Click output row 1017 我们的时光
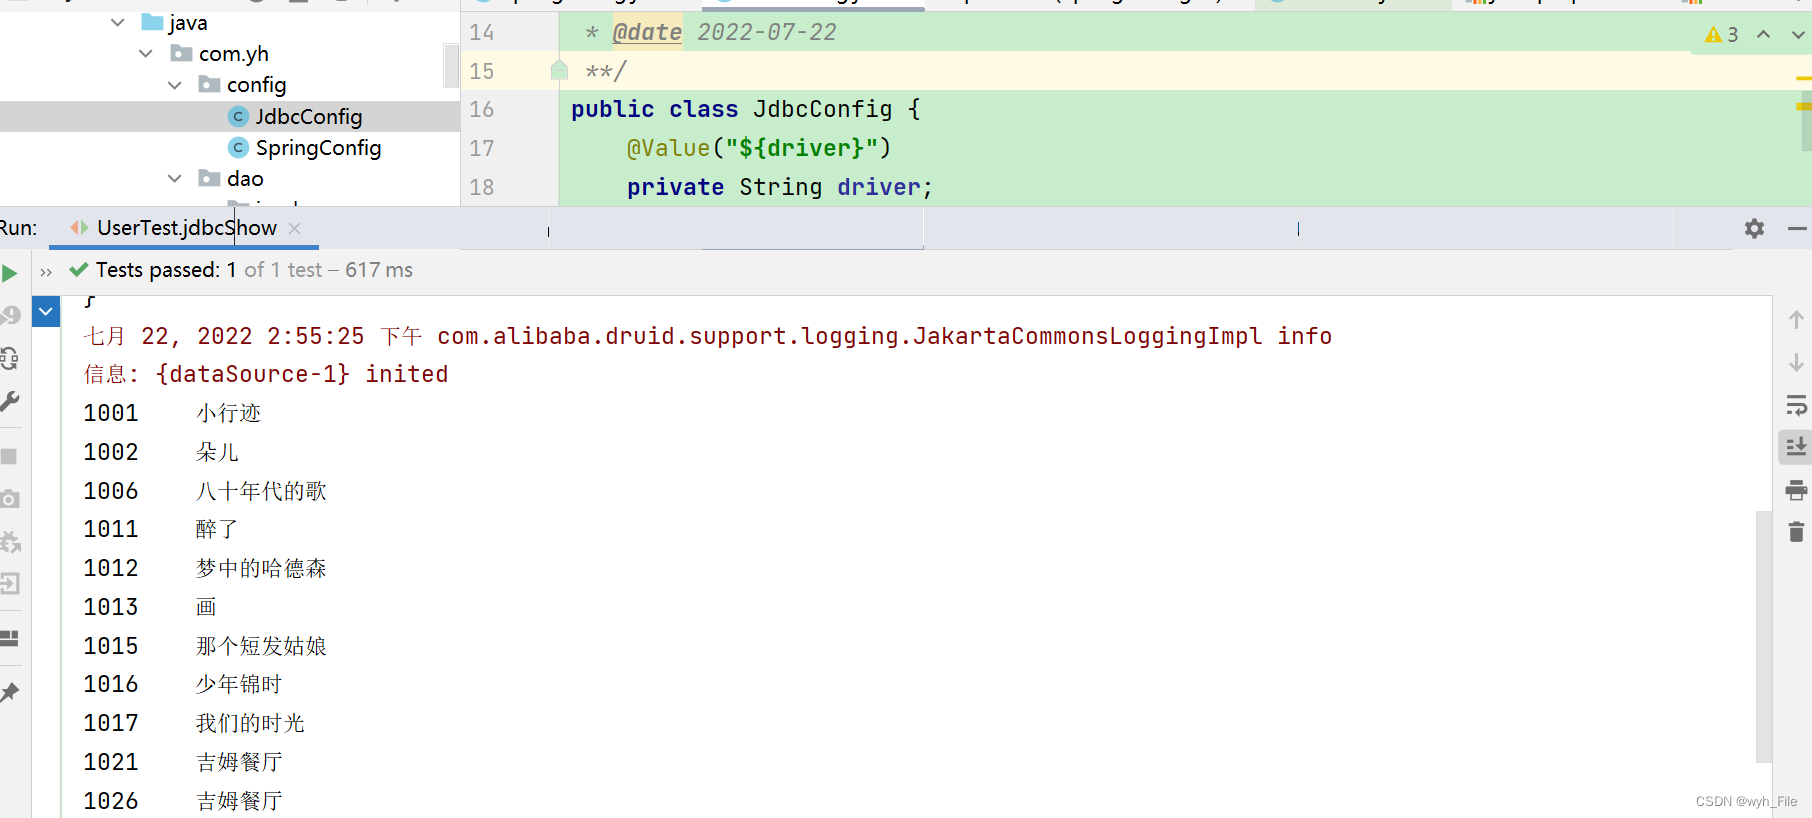 coord(194,723)
